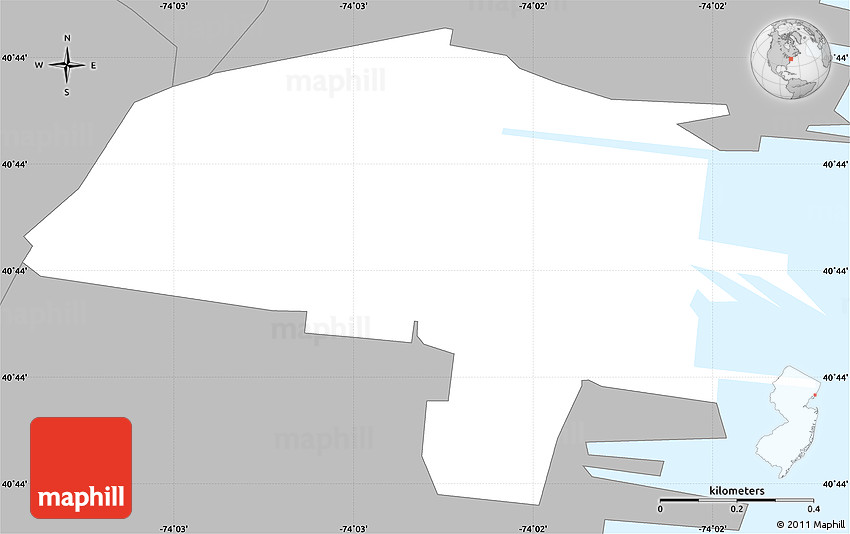Click the 0.2 mark on the scale
Screen dimensions: 850x534
coord(736,509)
